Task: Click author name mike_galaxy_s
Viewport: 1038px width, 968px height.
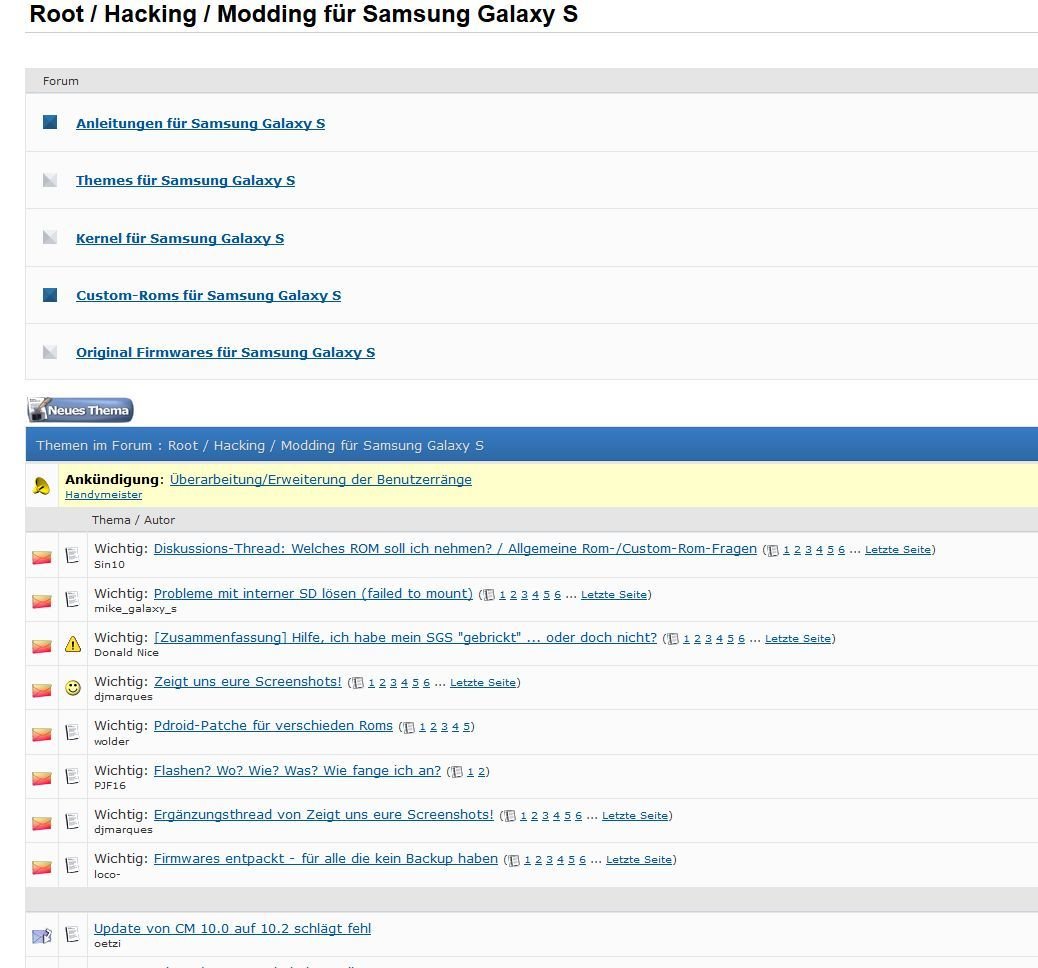Action: pos(135,609)
